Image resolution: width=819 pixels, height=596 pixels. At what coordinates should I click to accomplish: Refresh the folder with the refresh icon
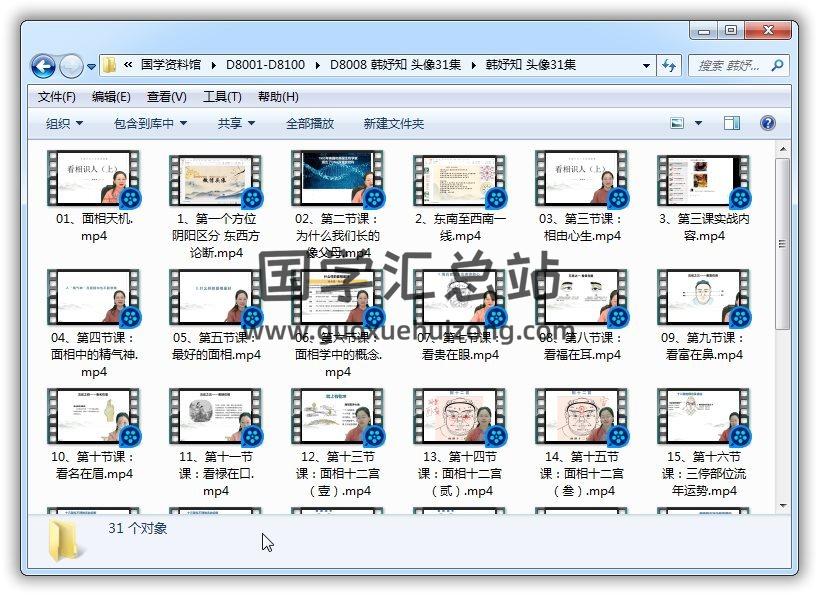pyautogui.click(x=669, y=65)
